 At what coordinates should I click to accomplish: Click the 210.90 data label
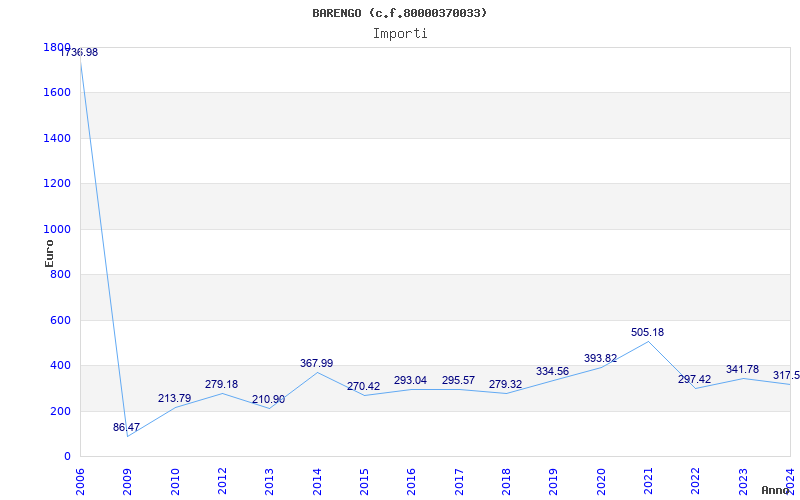coord(268,399)
